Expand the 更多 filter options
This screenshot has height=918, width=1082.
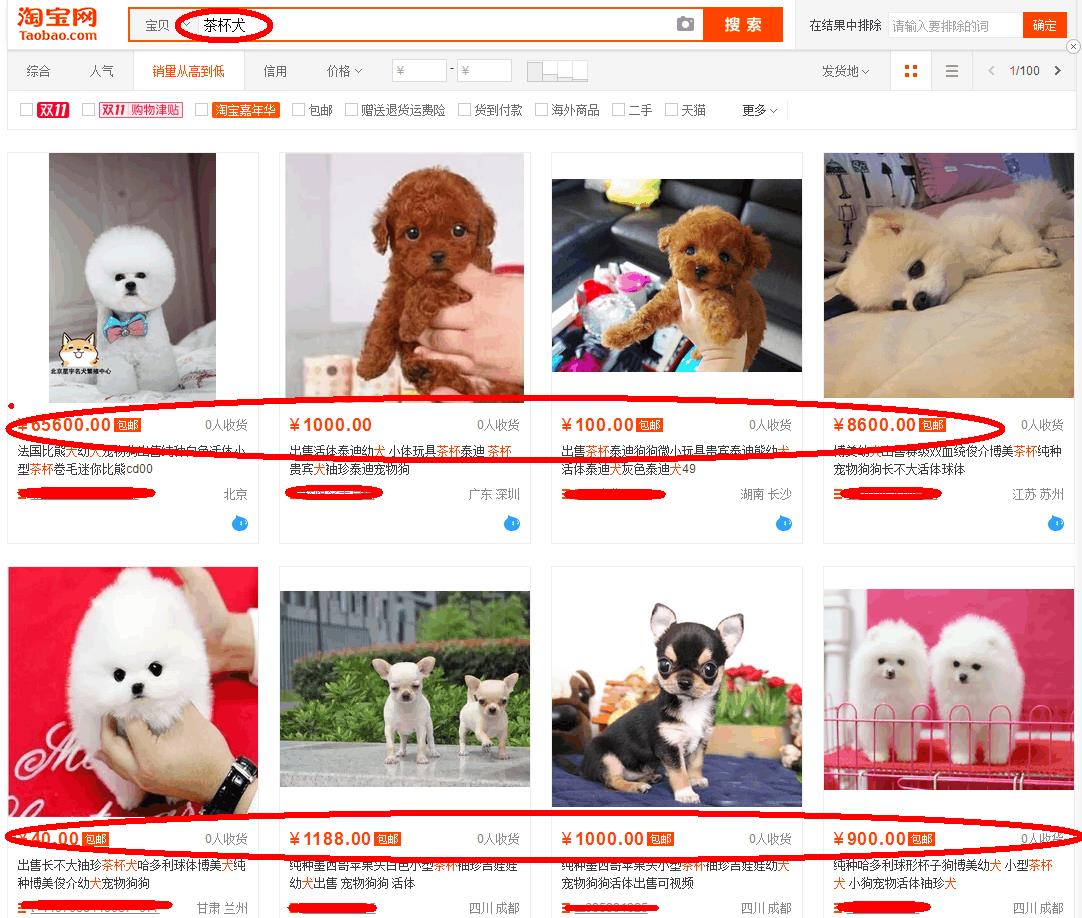pyautogui.click(x=759, y=110)
